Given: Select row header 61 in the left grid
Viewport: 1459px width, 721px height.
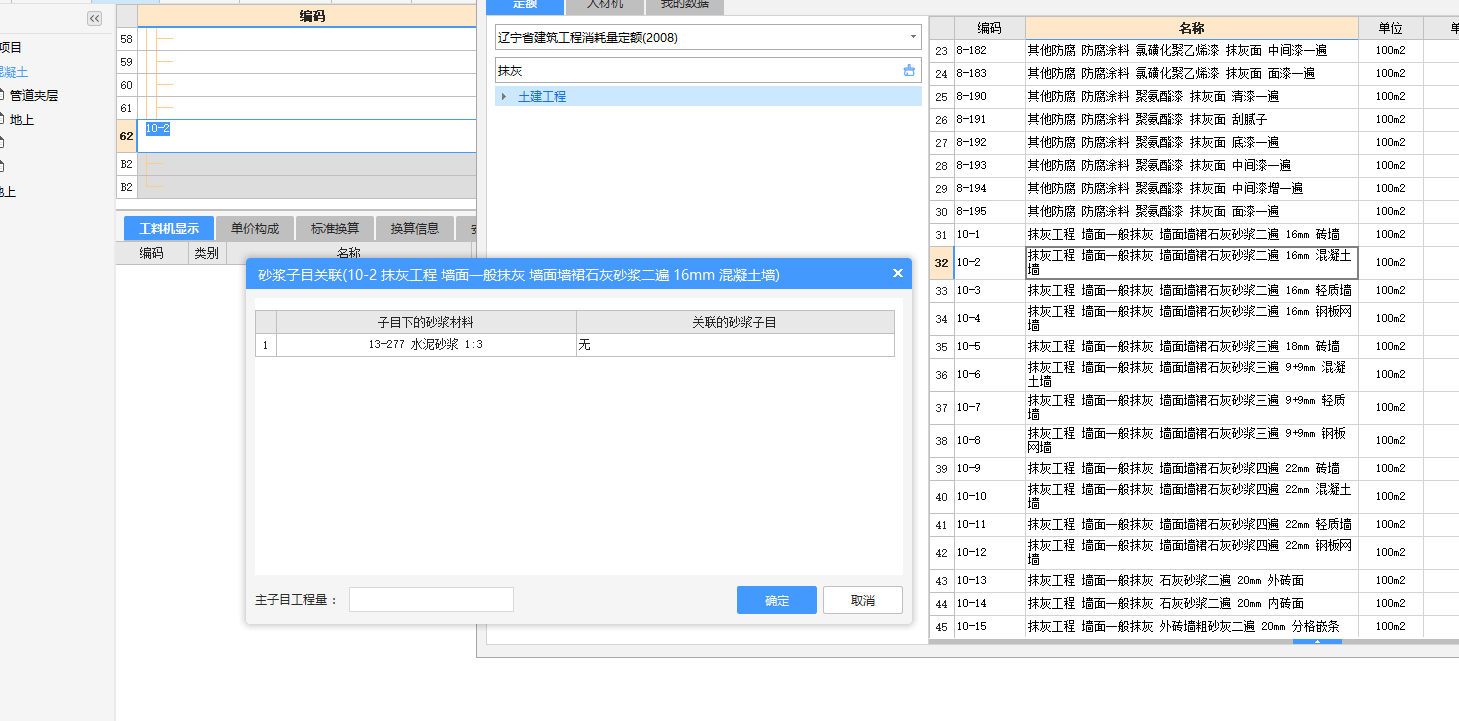Looking at the screenshot, I should click(126, 108).
